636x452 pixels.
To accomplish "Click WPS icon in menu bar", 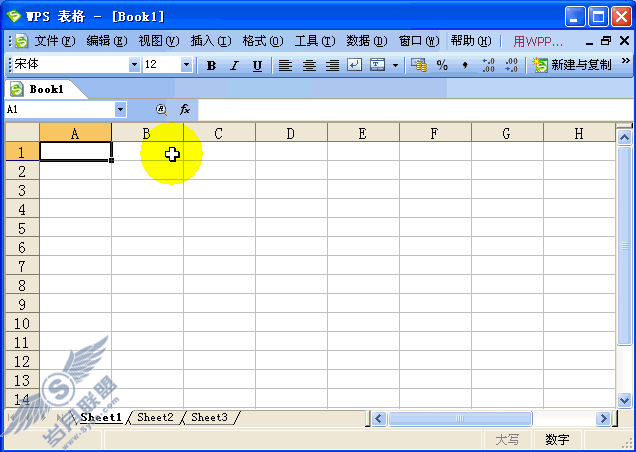I will coord(21,41).
